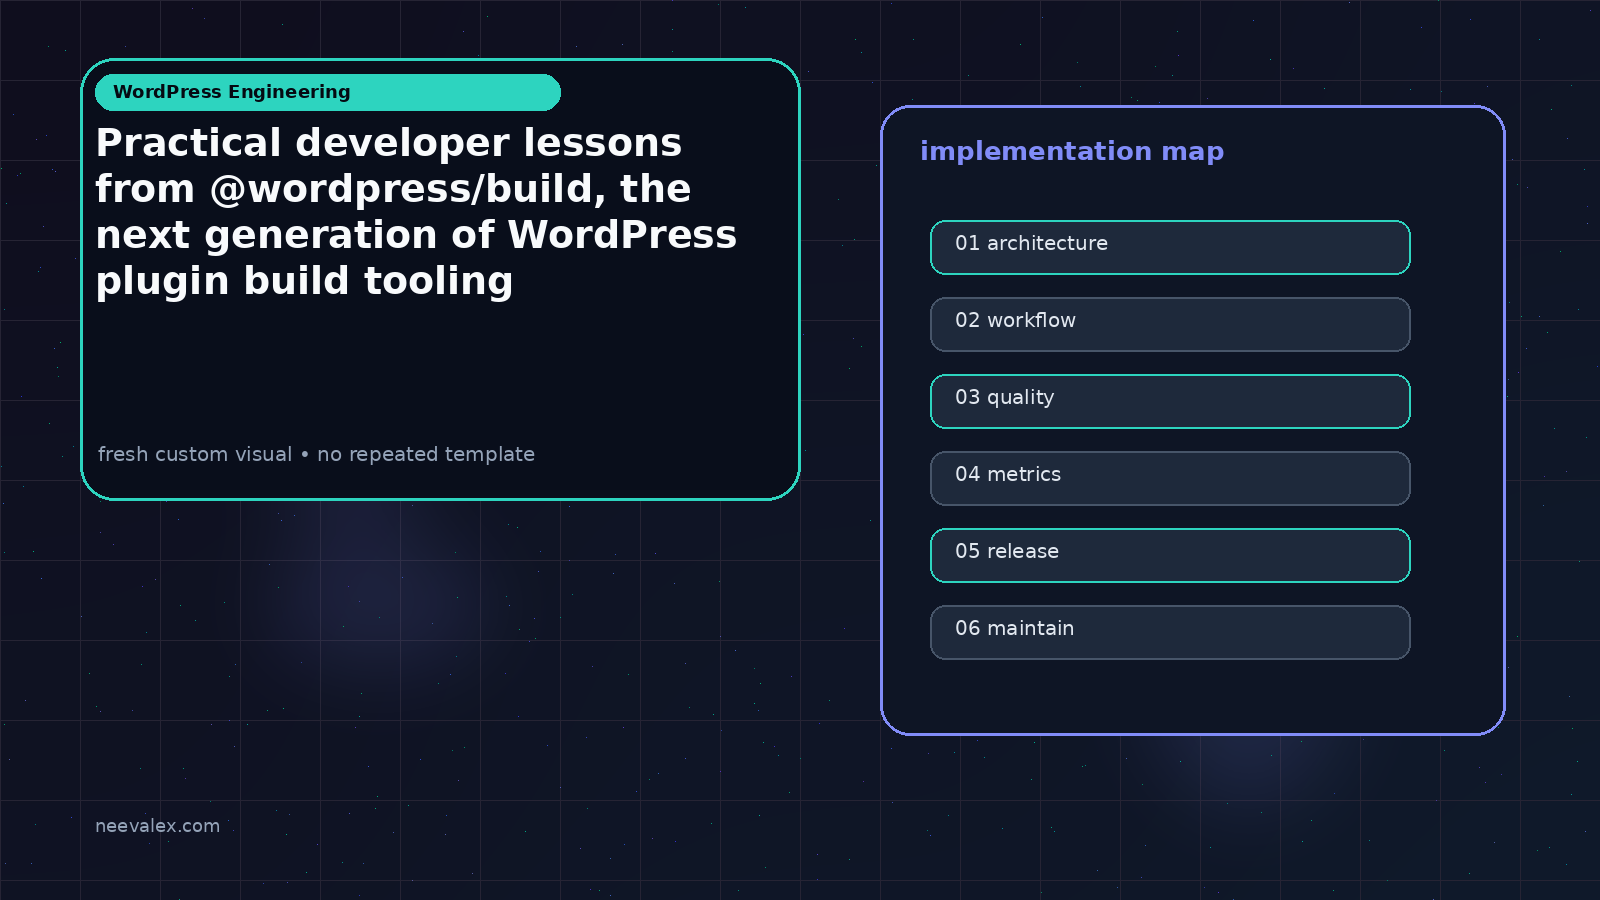Open the neevalex.com link
Viewport: 1600px width, 900px height.
(157, 826)
